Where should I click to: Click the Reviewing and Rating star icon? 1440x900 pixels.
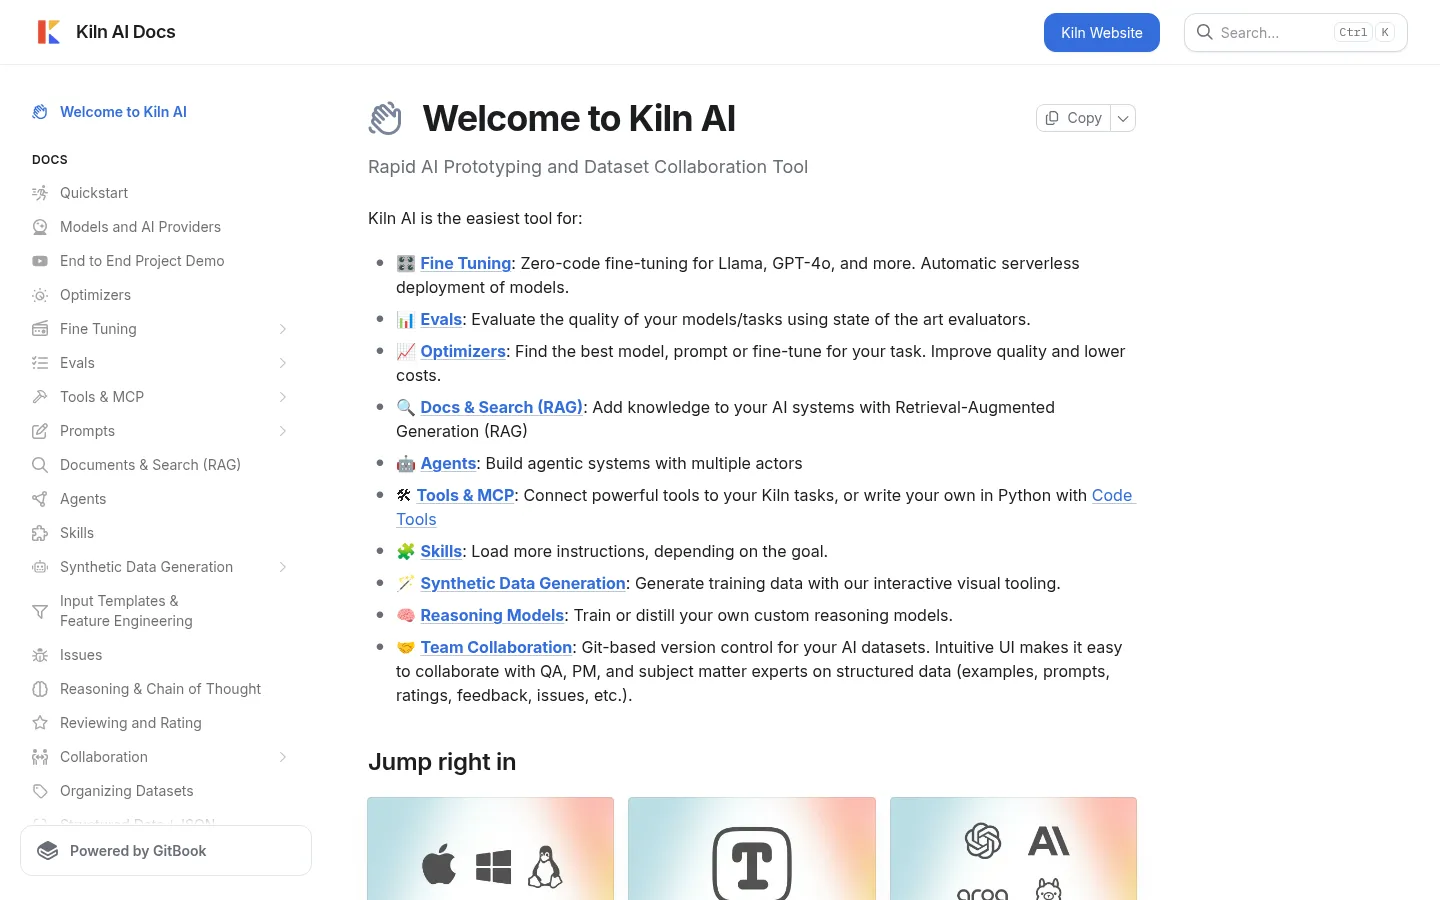40,723
